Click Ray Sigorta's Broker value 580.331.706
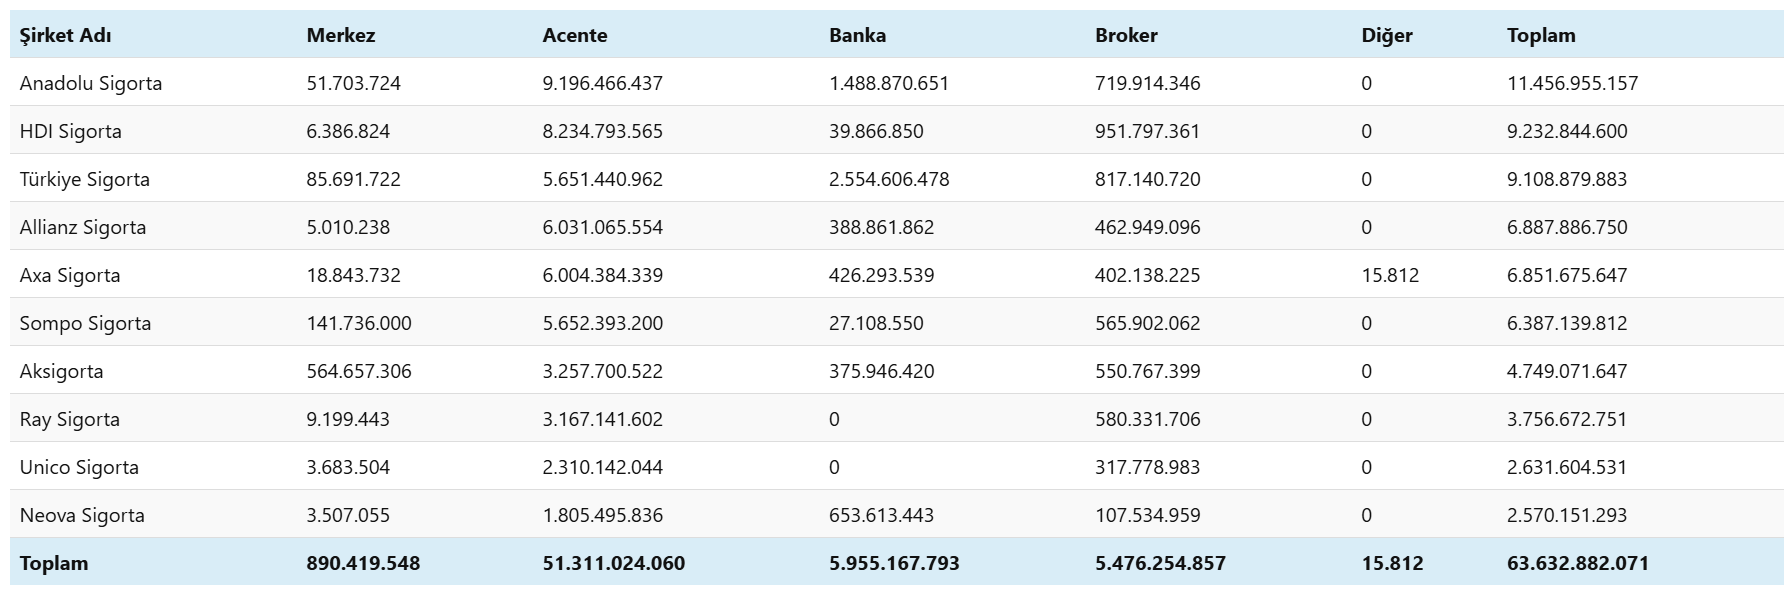1792x596 pixels. tap(1148, 419)
